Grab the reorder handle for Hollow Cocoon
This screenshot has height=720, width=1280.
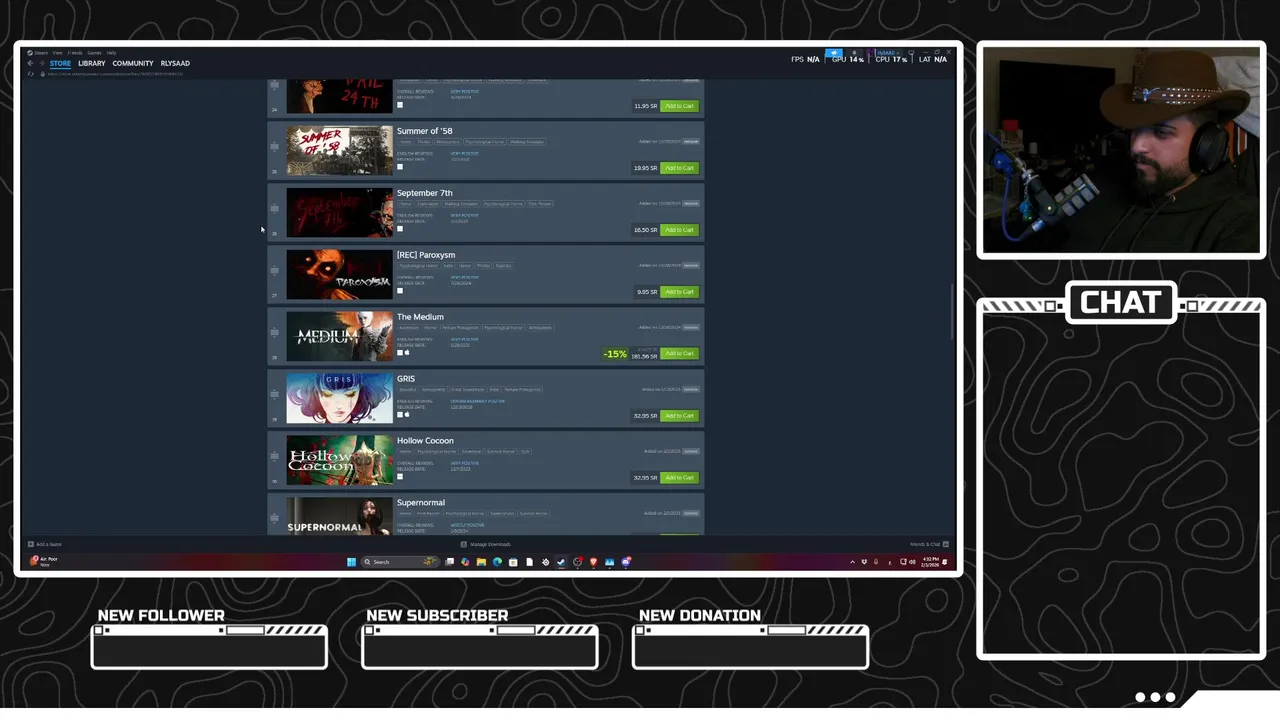coord(274,456)
